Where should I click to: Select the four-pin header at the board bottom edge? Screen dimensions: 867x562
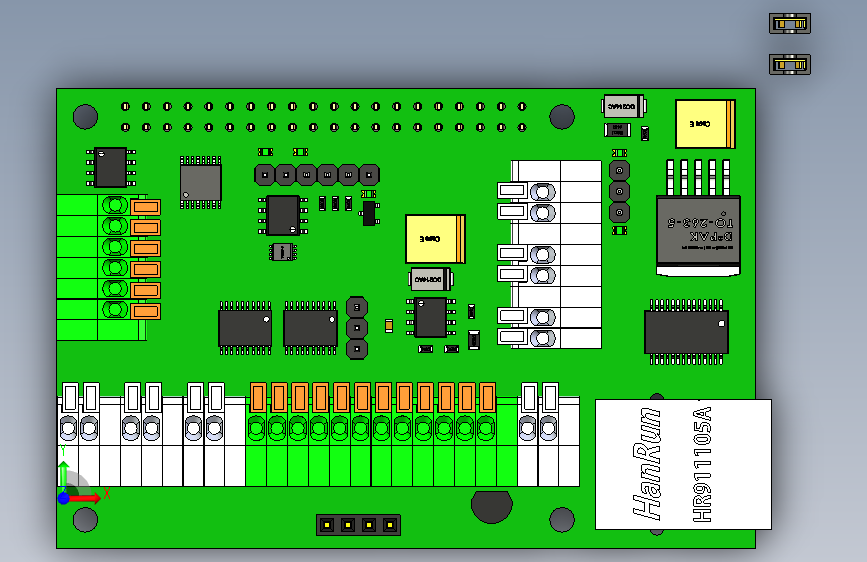[x=358, y=525]
